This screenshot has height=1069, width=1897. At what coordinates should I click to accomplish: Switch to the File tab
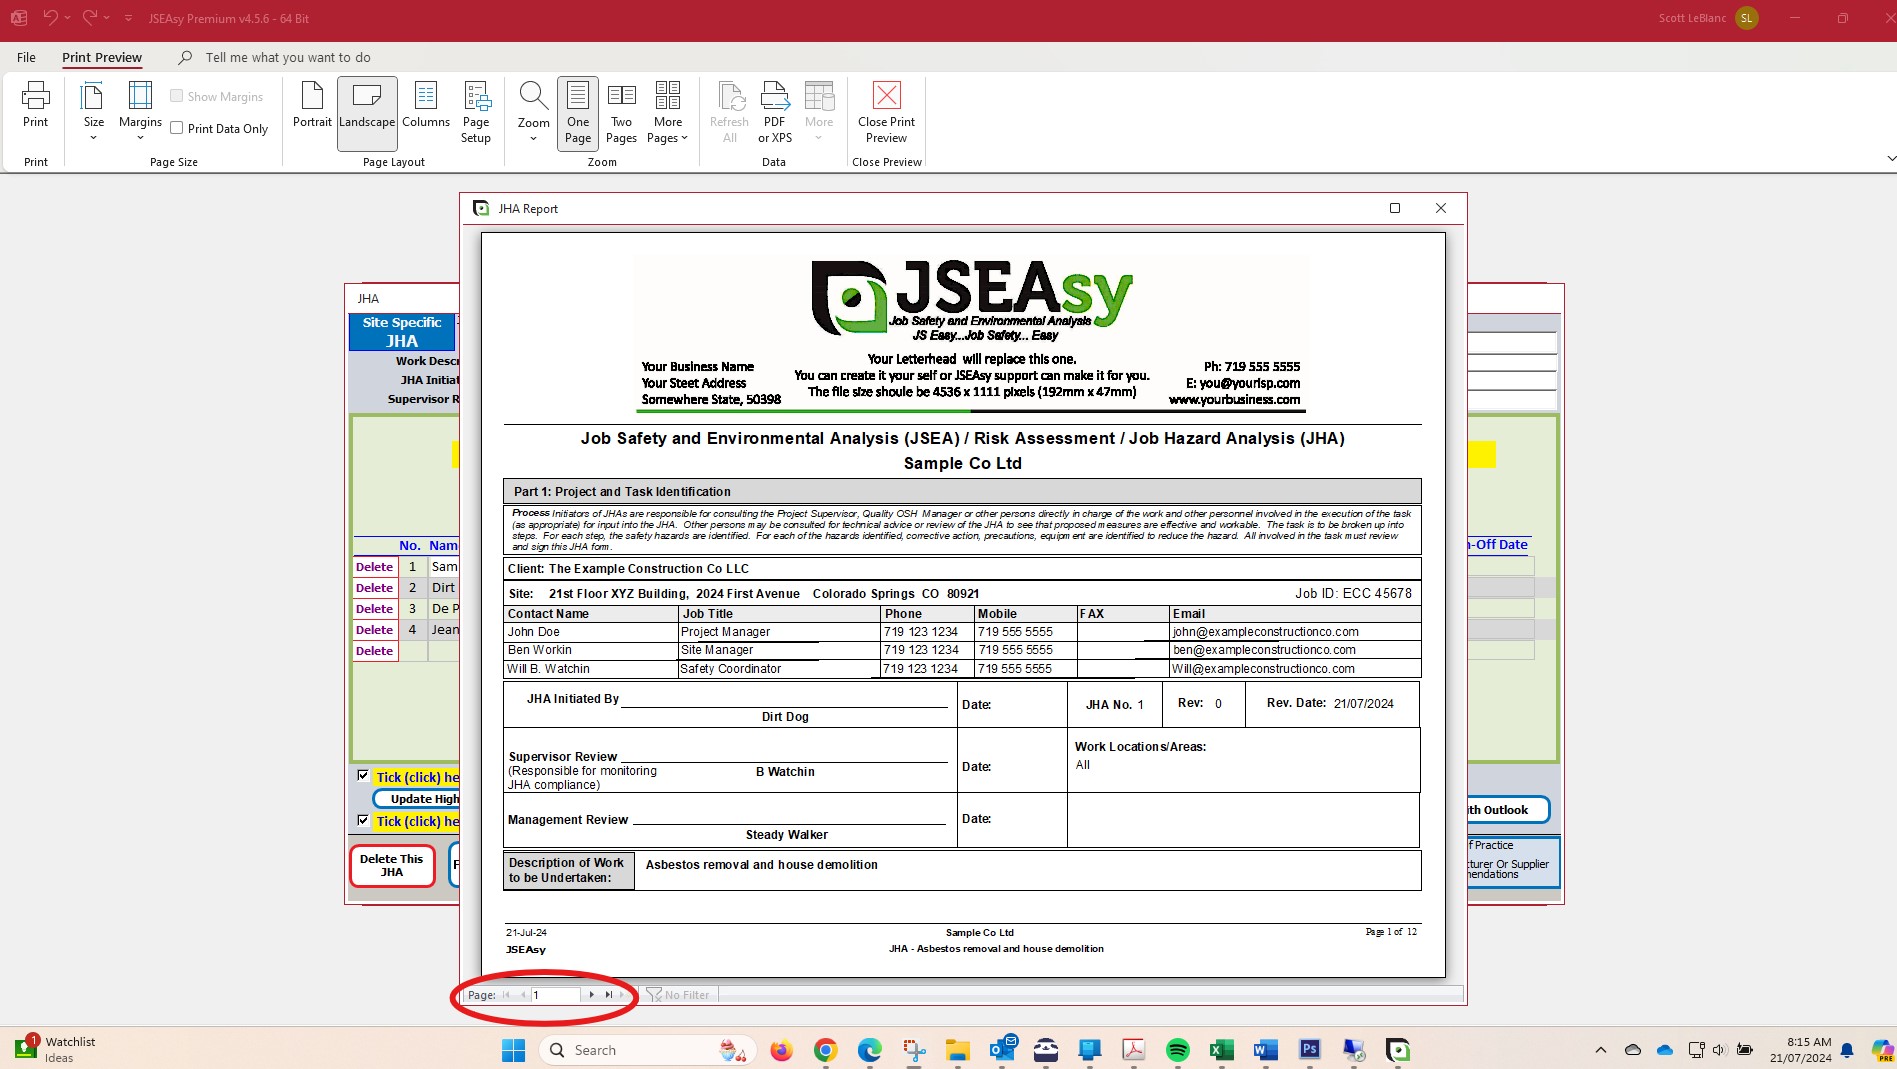point(26,57)
